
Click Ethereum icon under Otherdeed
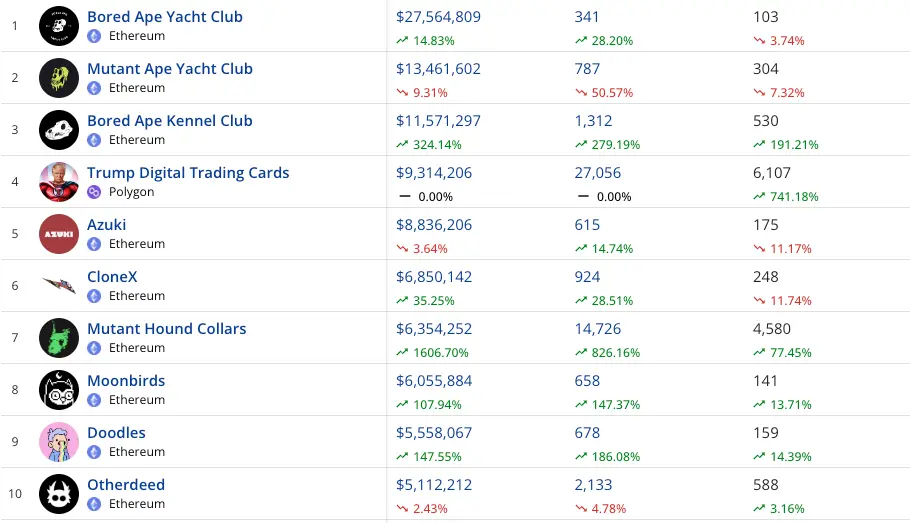(x=94, y=504)
